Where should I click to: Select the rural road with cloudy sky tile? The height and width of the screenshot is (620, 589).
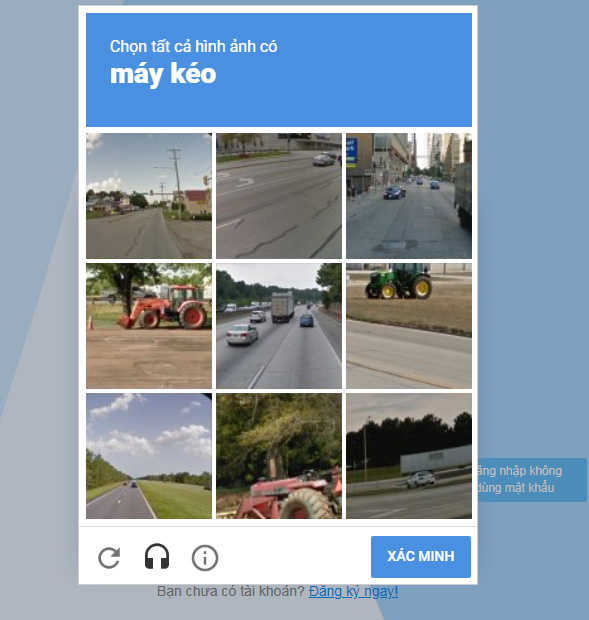coord(149,456)
